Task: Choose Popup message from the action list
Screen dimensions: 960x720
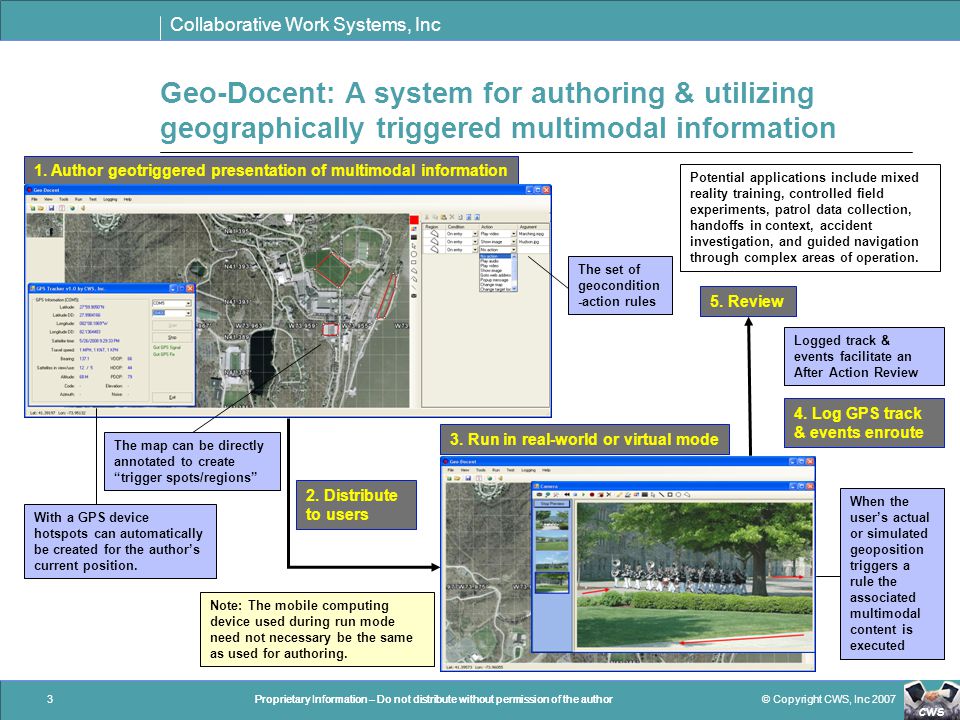Action: coord(495,280)
